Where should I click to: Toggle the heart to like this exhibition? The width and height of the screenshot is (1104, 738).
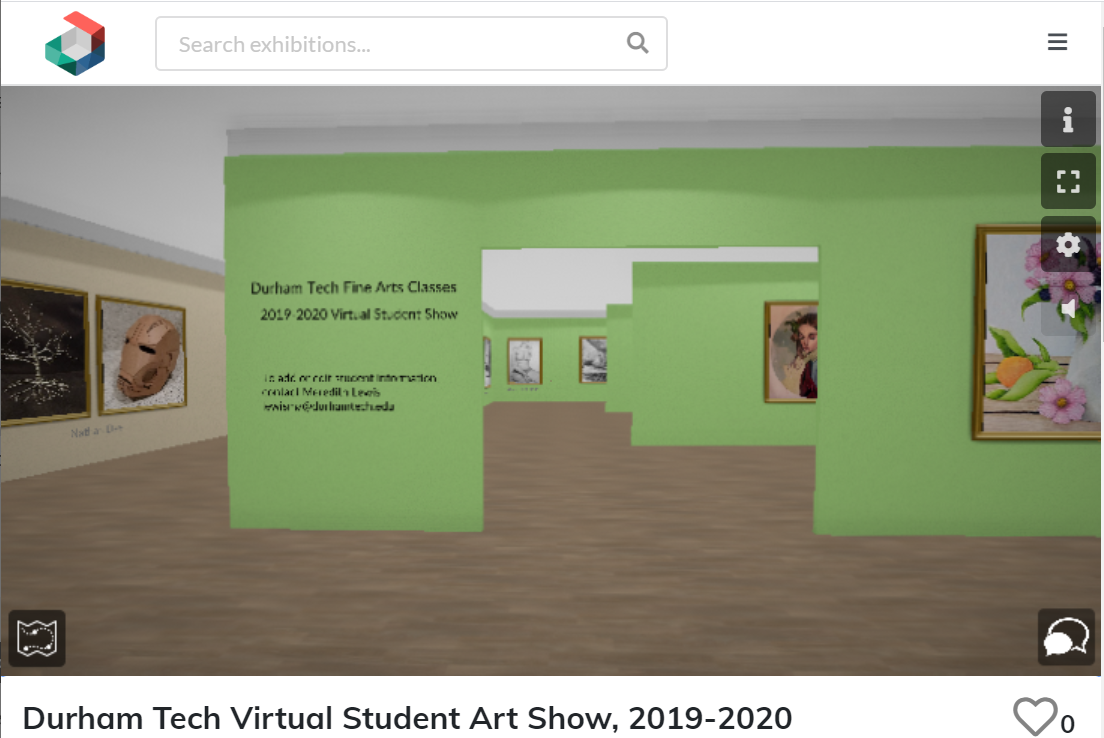click(x=1035, y=715)
